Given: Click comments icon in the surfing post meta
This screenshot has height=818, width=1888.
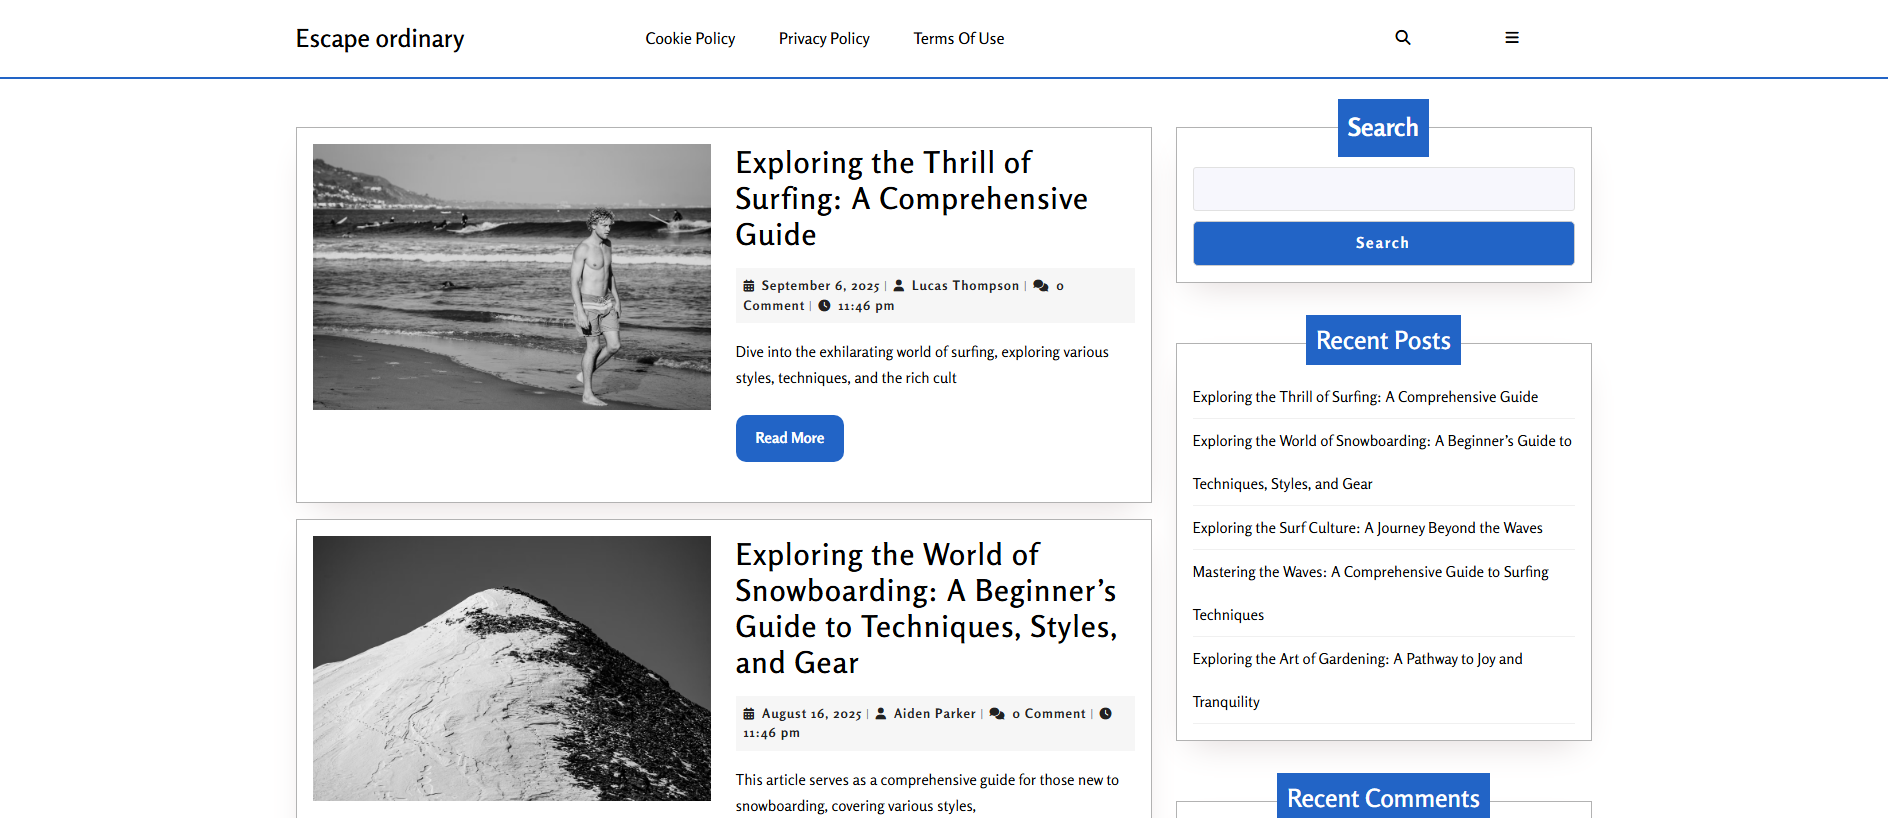Looking at the screenshot, I should (x=1041, y=286).
